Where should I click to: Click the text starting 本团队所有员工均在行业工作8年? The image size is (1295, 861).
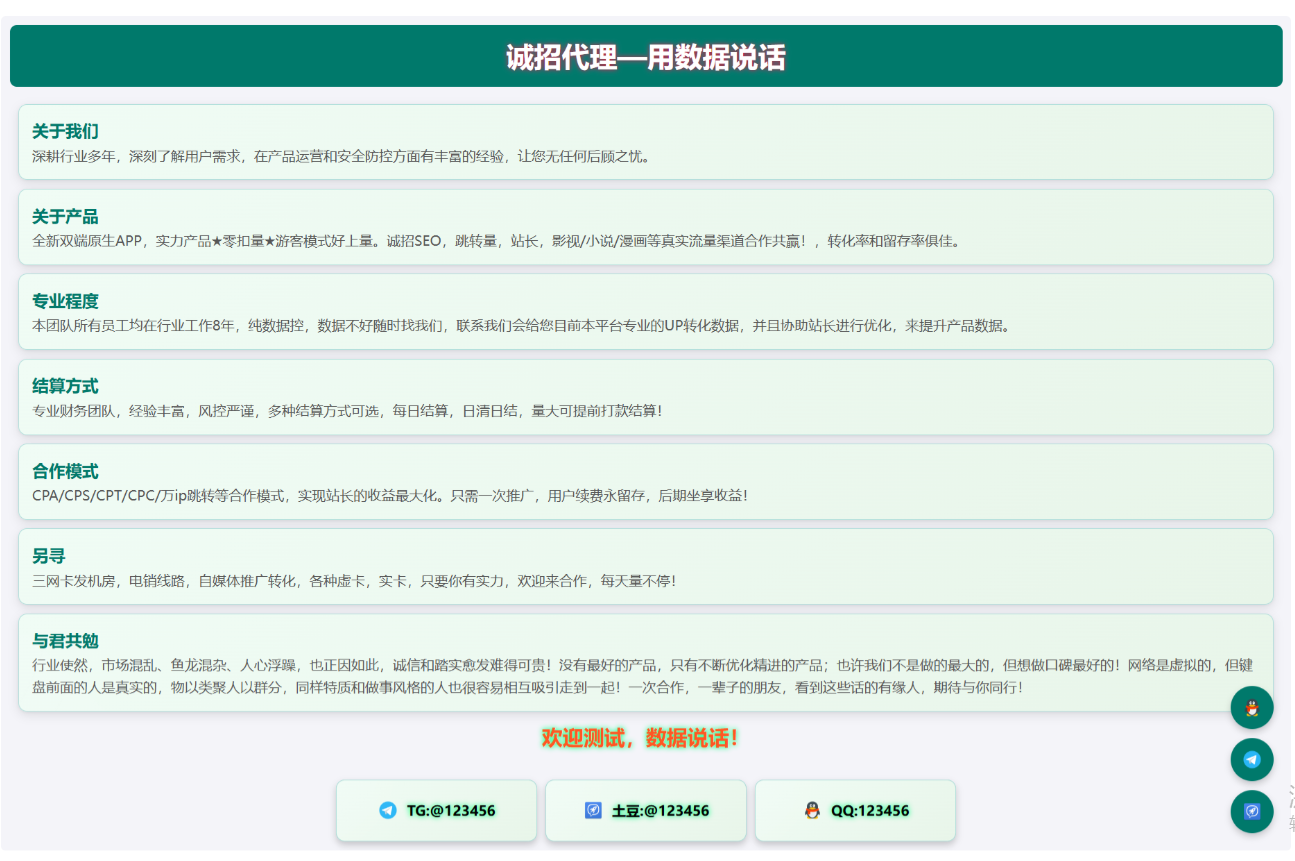(521, 326)
